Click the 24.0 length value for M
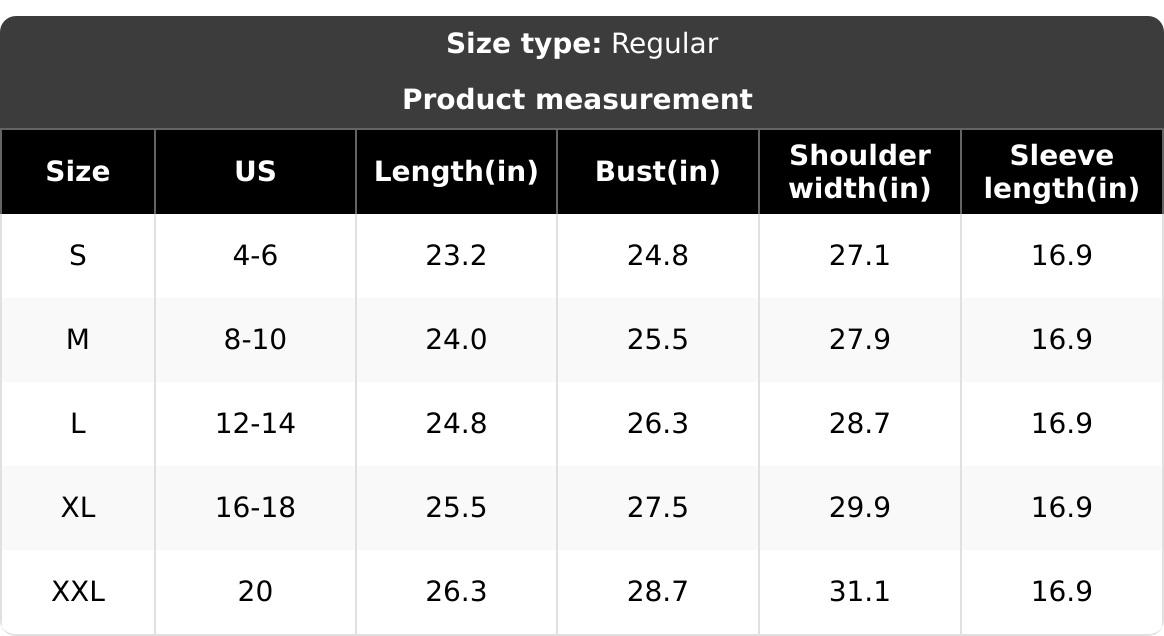This screenshot has height=636, width=1164. (456, 340)
